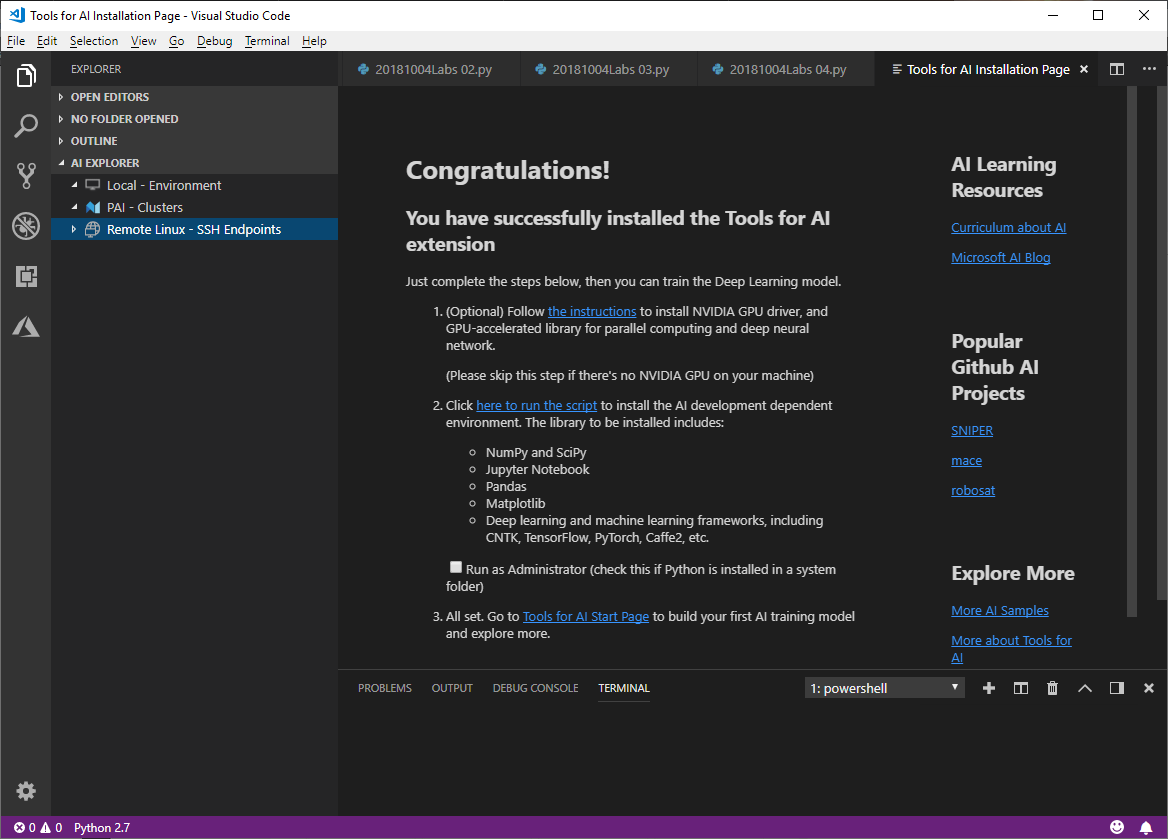Select the Terminal panel tab

click(x=623, y=688)
